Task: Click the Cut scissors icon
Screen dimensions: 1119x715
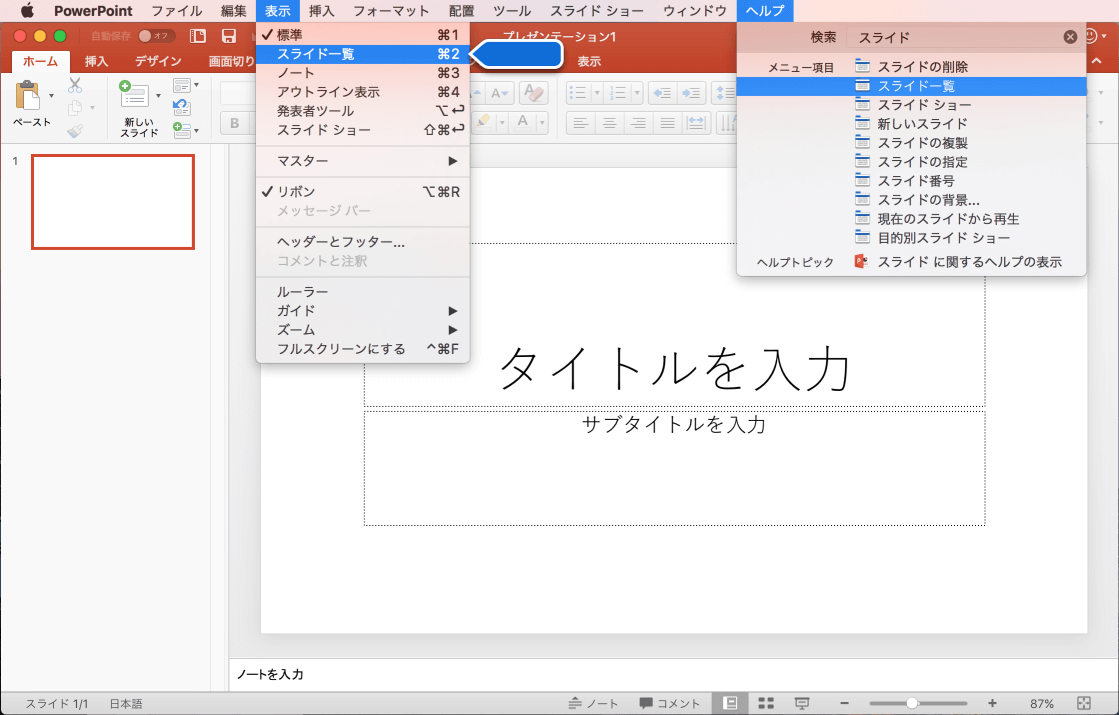Action: coord(75,86)
